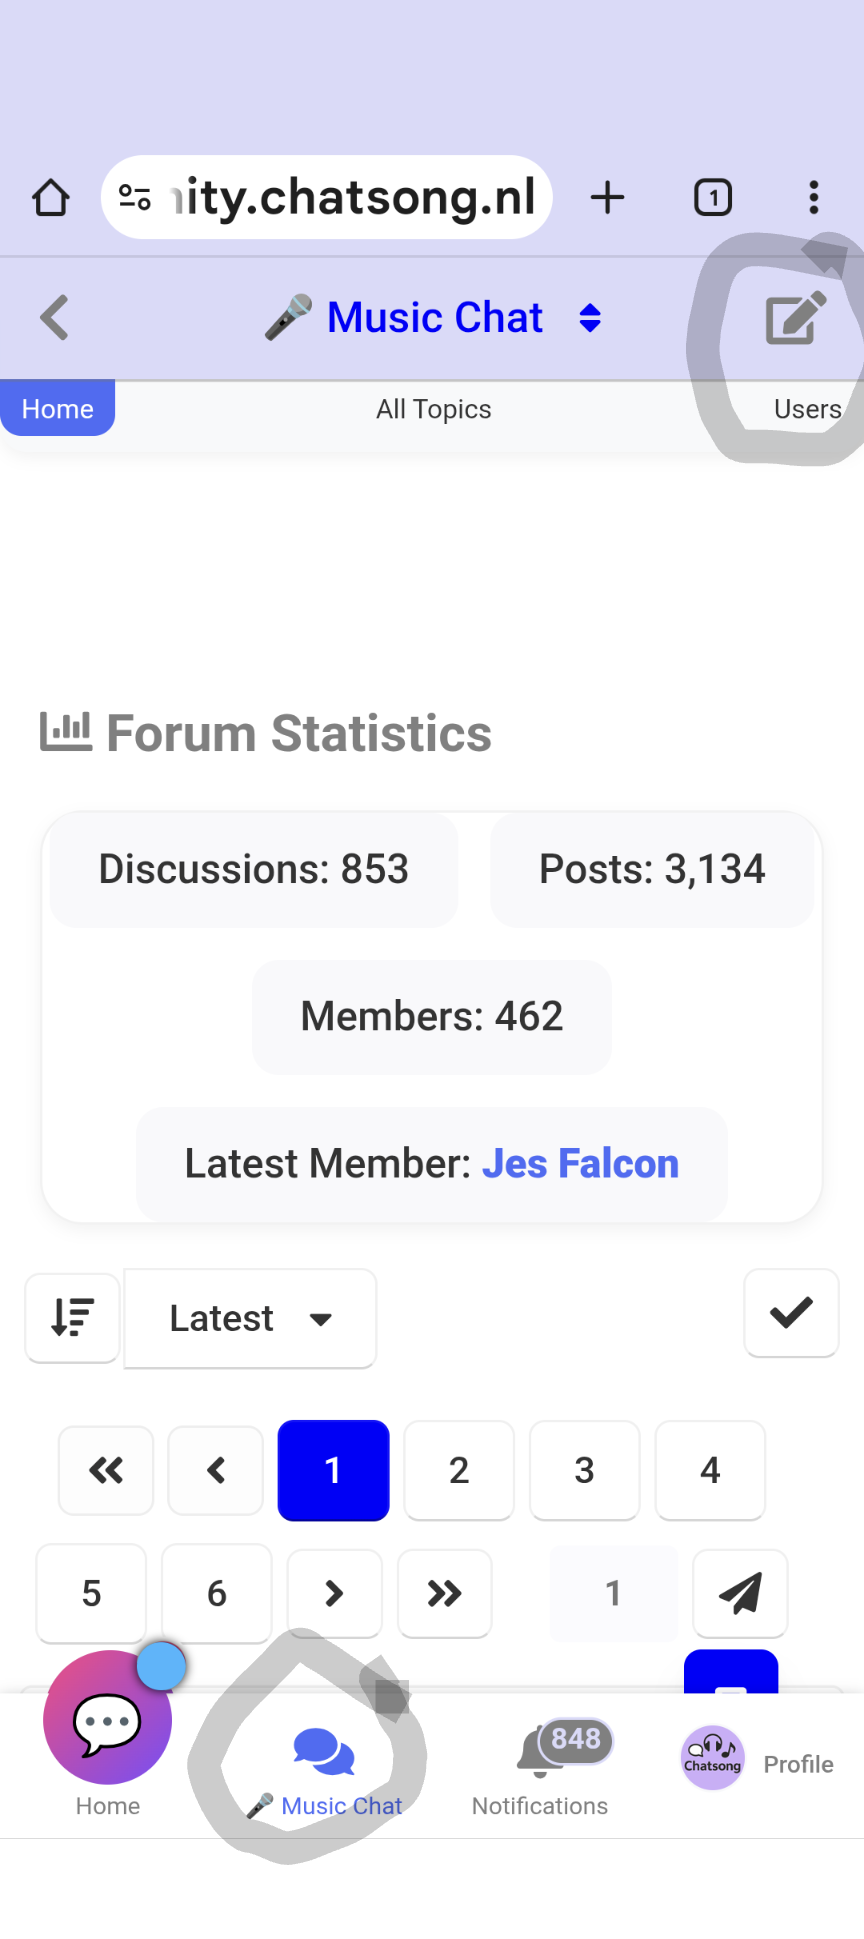Switch to the Users tab

click(x=807, y=409)
